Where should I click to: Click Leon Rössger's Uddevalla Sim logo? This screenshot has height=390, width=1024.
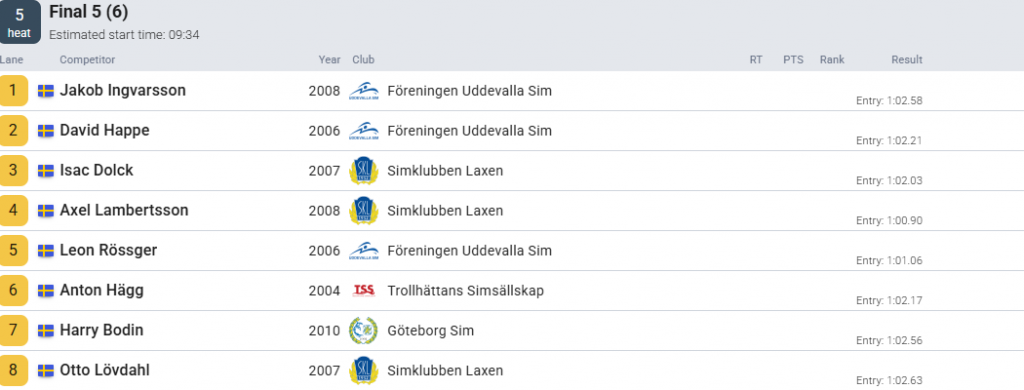tap(364, 251)
